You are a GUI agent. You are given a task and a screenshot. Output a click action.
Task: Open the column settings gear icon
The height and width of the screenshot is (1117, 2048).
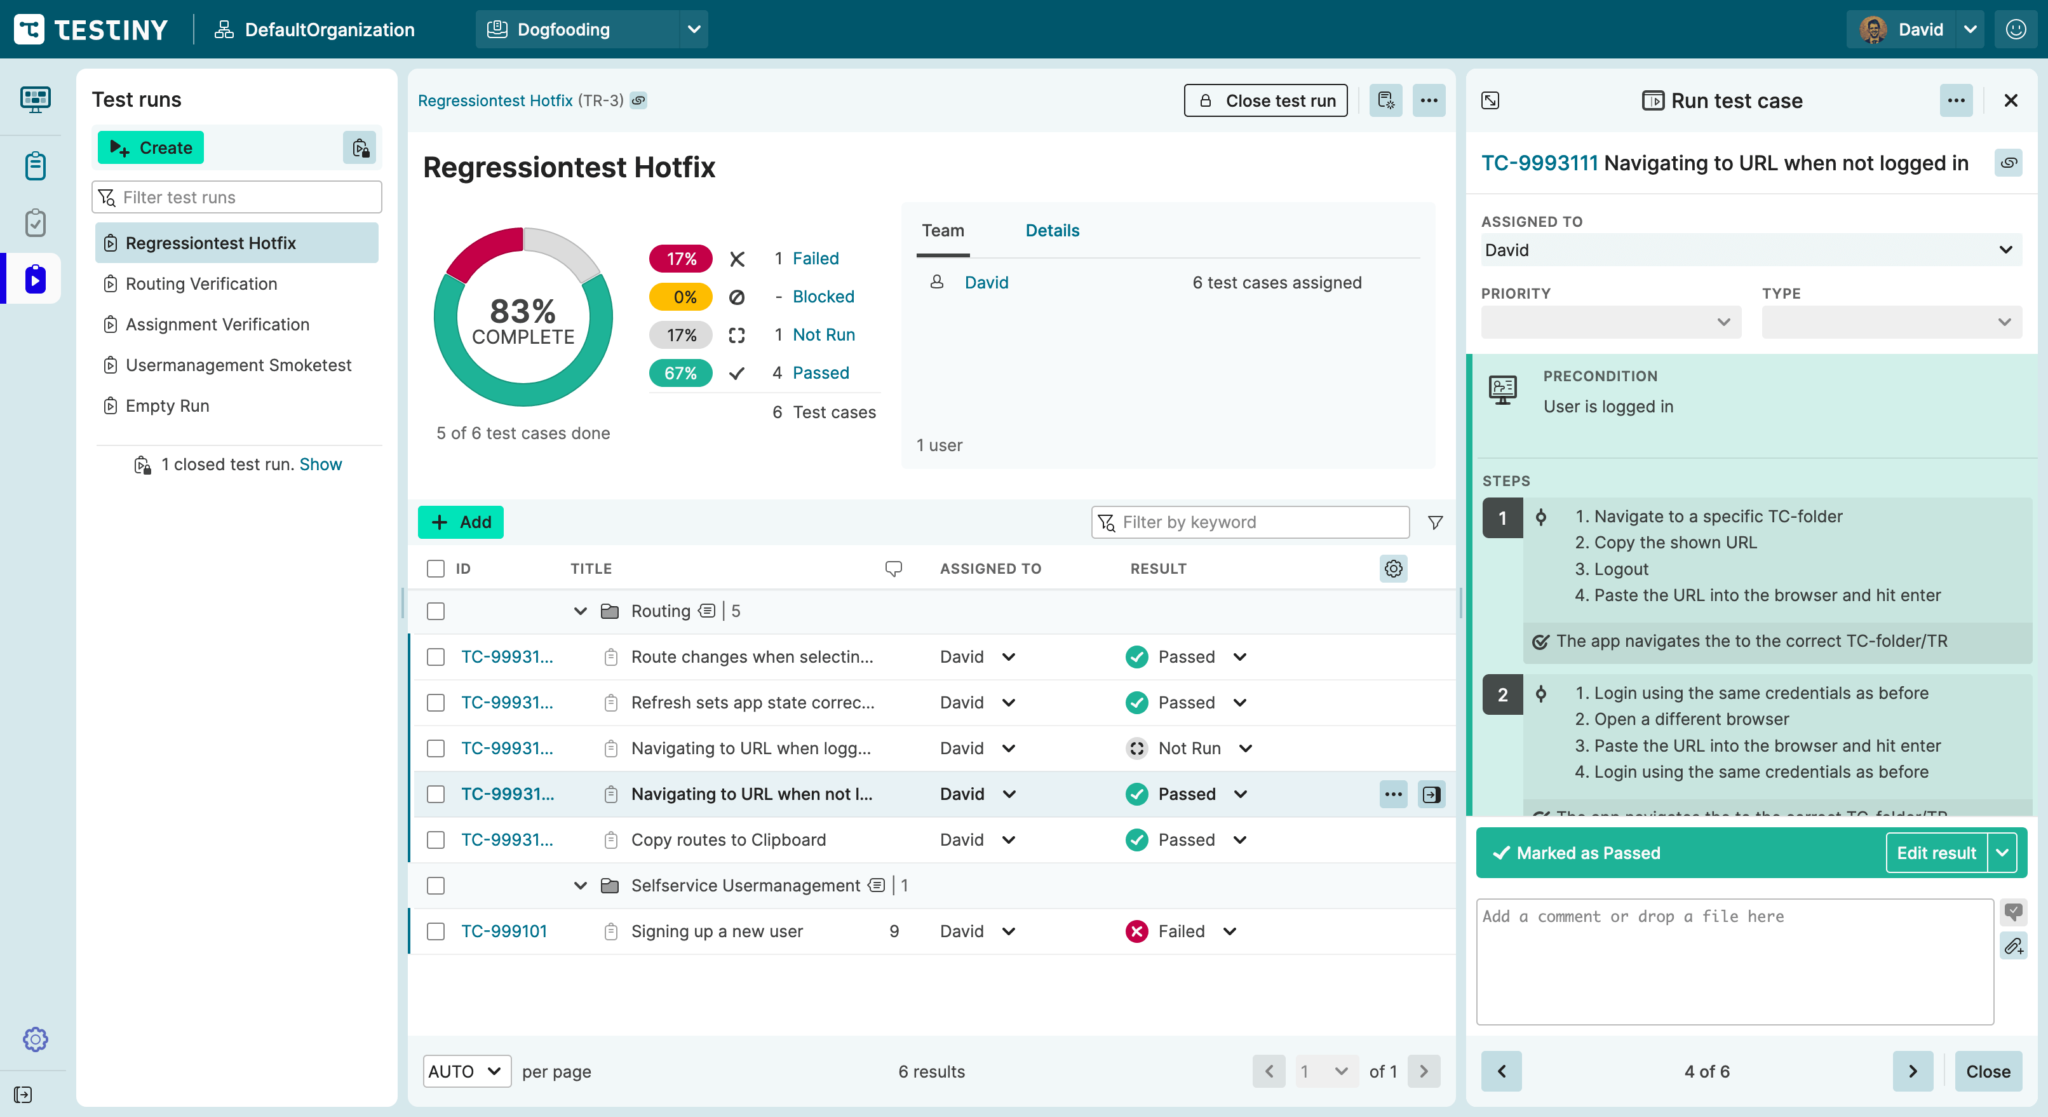point(1393,568)
